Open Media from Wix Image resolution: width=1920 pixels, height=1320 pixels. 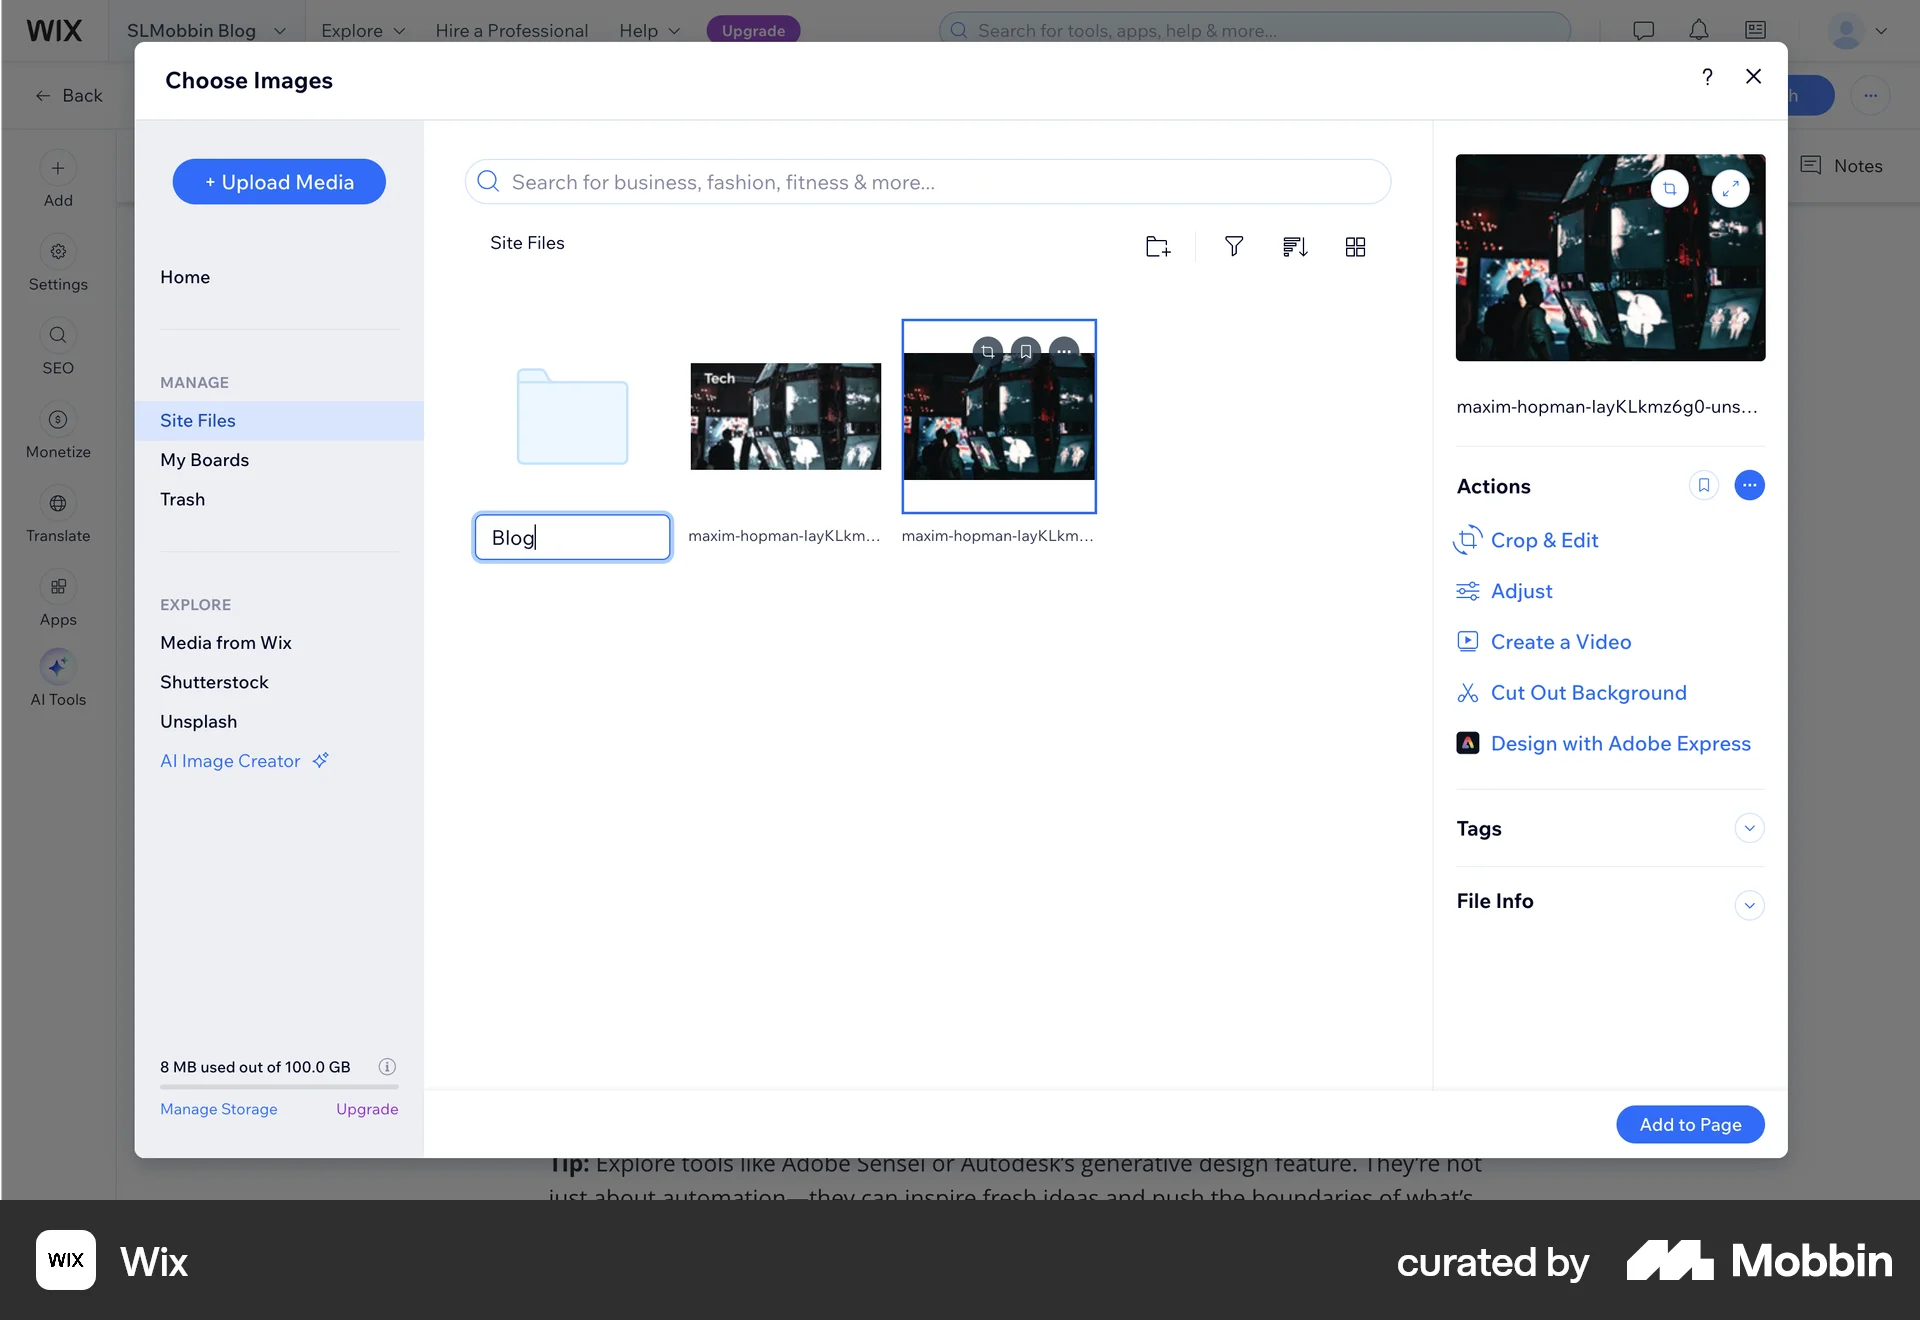tap(226, 642)
